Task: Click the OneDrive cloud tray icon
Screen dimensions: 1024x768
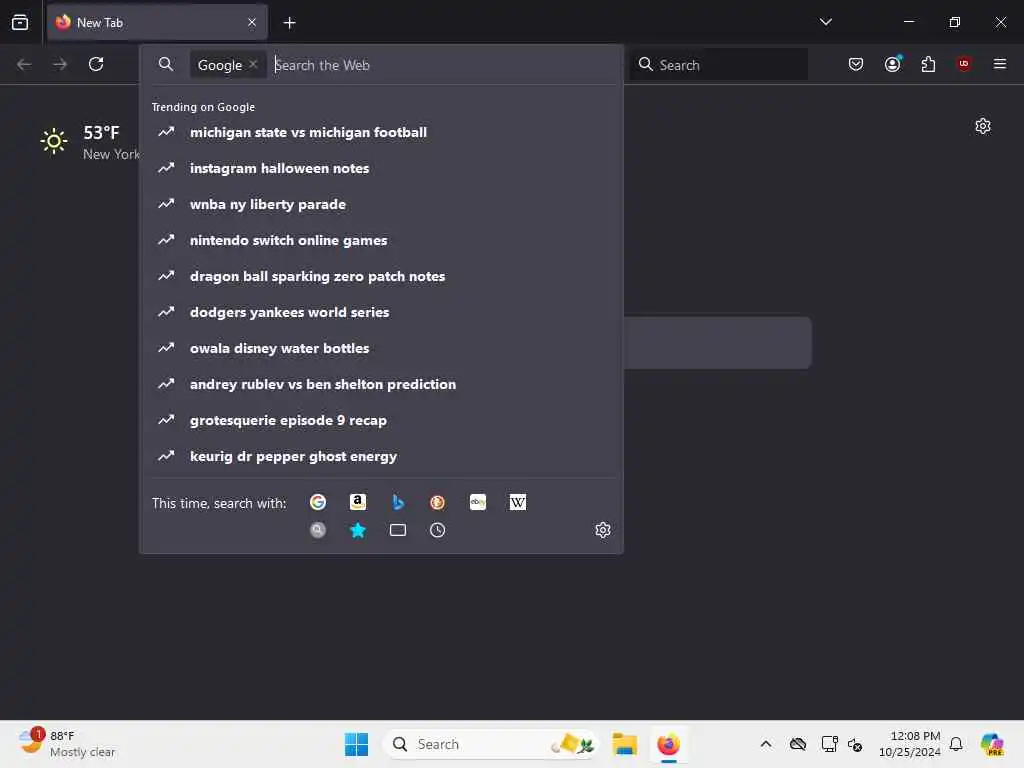Action: [x=798, y=744]
